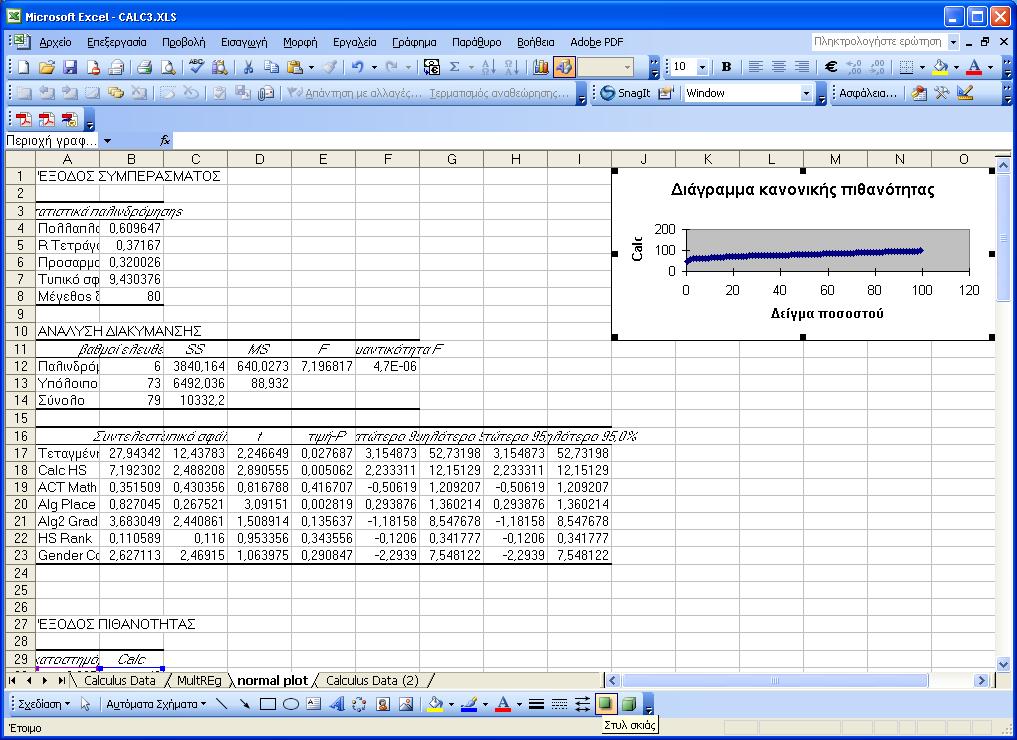Click the insert function fx button
The width and height of the screenshot is (1017, 740).
pos(165,140)
